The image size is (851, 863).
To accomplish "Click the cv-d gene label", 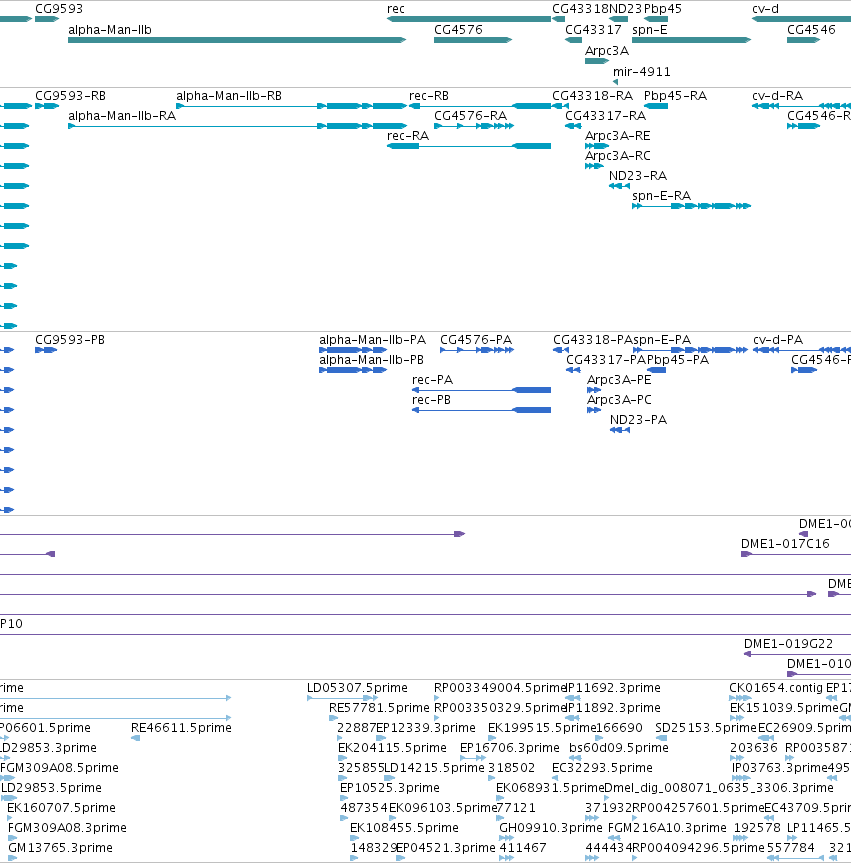I will pos(765,9).
